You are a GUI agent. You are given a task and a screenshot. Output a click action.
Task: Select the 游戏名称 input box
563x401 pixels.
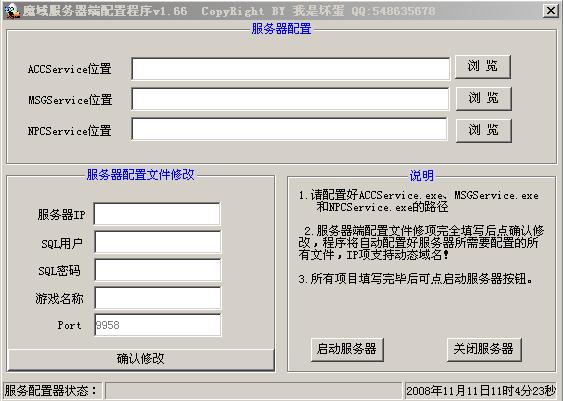coord(158,298)
